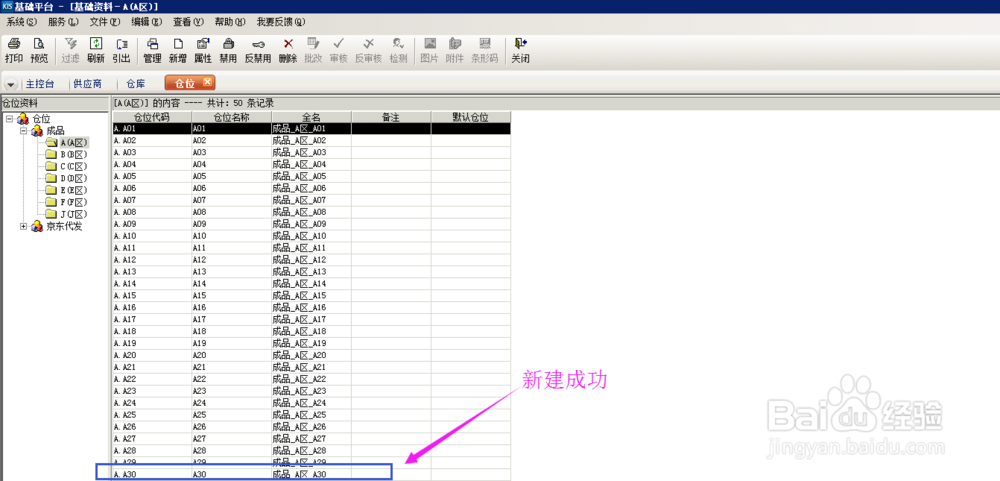Switch to the 主控台 tab
1000x481 pixels.
[40, 84]
